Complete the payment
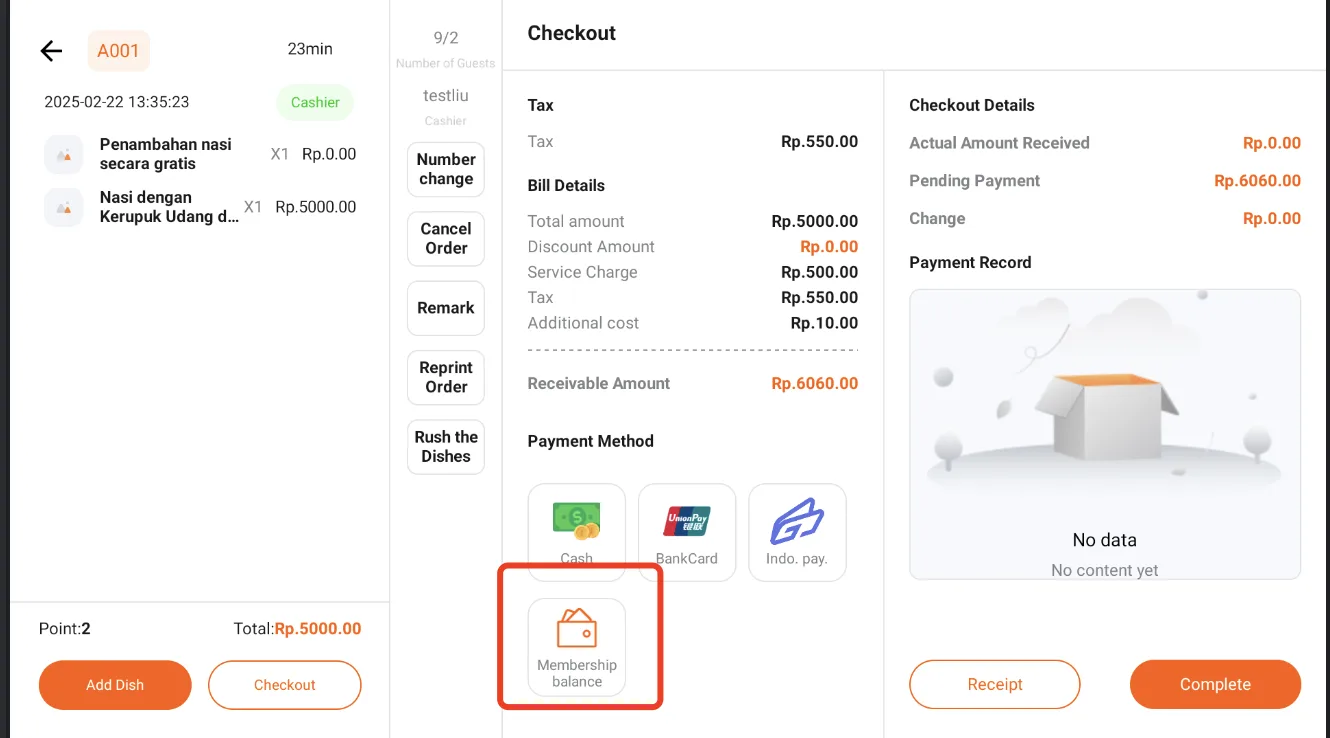The image size is (1330, 738). (x=1215, y=685)
